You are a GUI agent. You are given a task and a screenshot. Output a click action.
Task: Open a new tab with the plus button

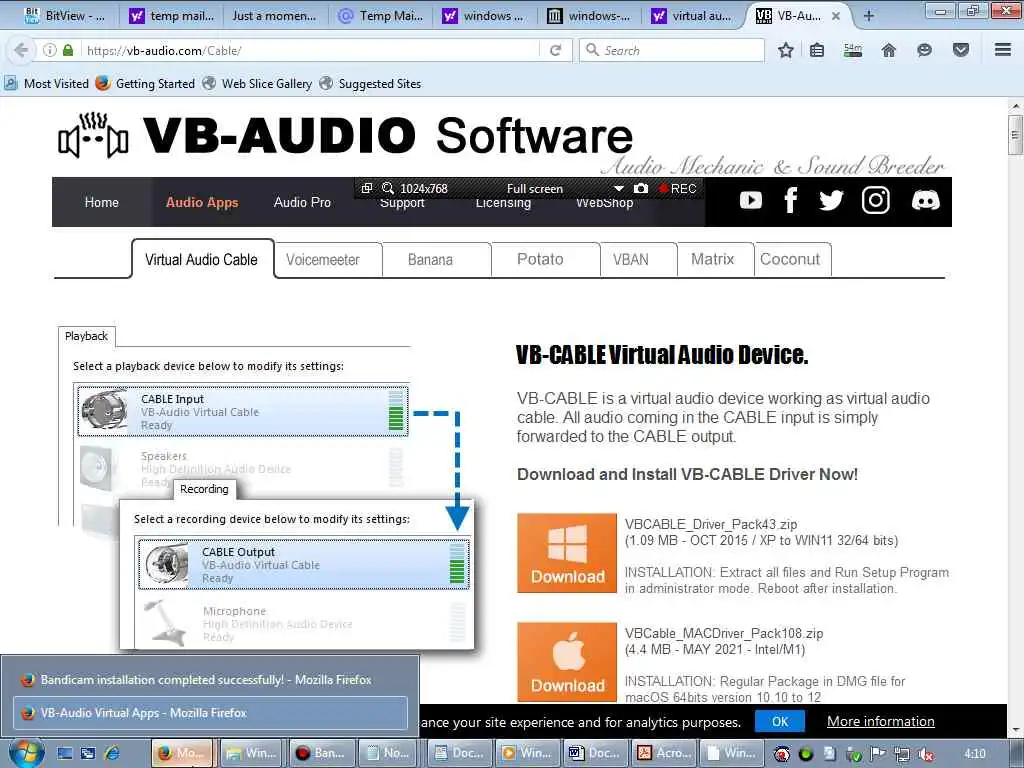(868, 16)
